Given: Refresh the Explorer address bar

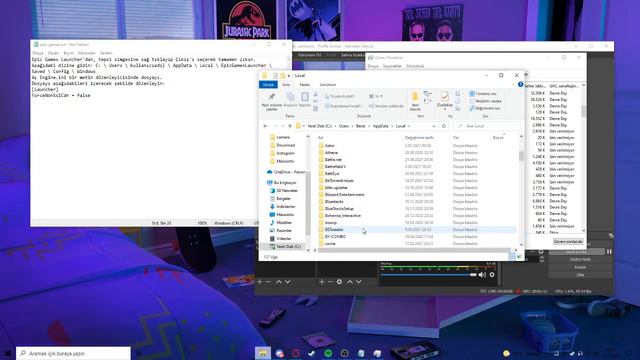Looking at the screenshot, I should [444, 126].
